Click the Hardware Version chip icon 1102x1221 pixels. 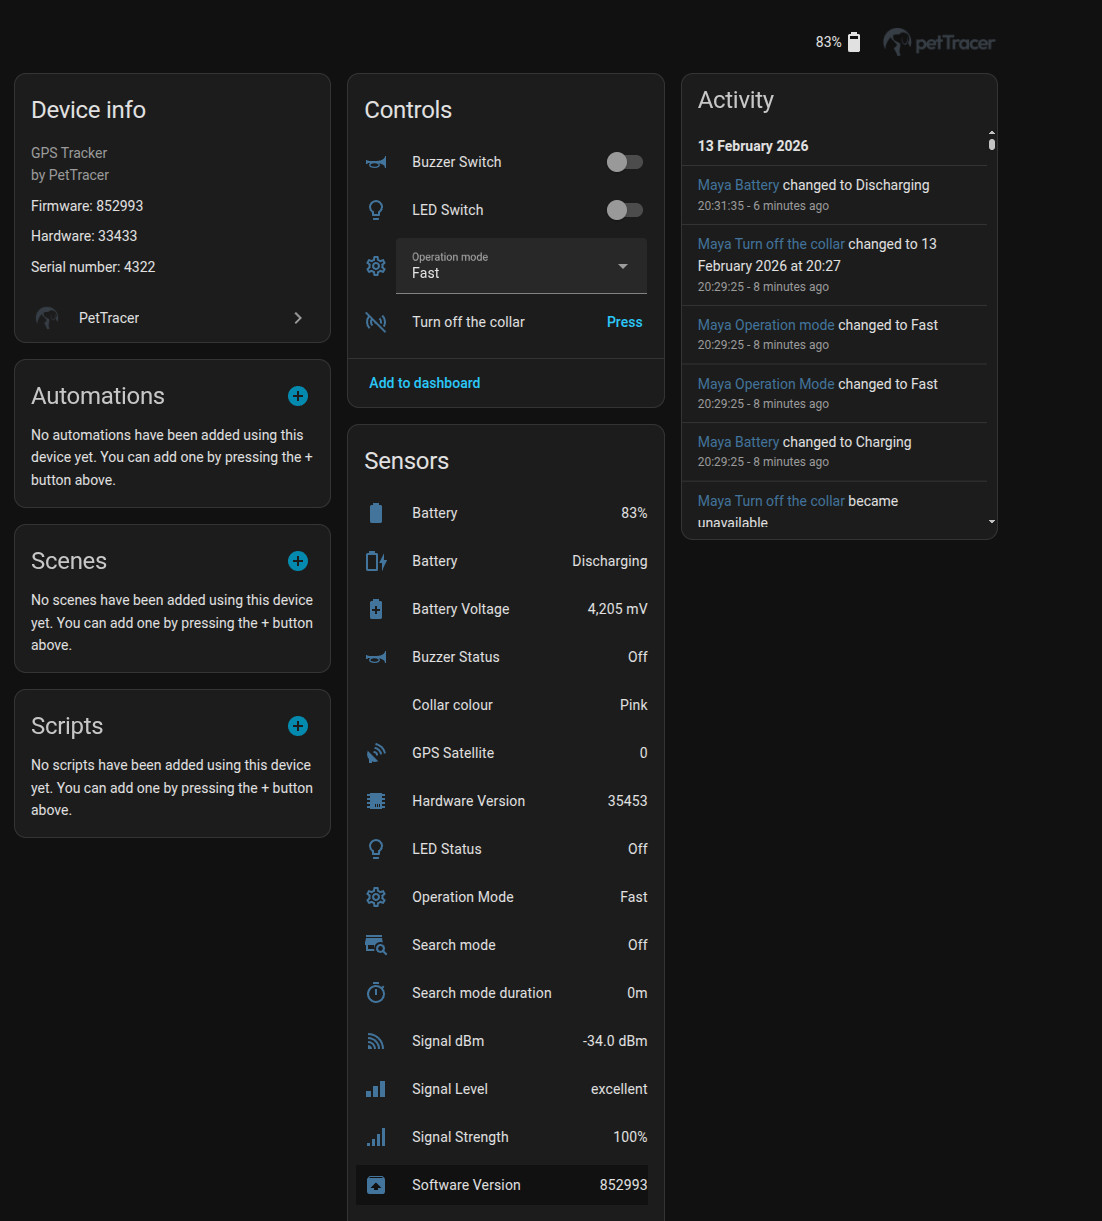pos(376,801)
